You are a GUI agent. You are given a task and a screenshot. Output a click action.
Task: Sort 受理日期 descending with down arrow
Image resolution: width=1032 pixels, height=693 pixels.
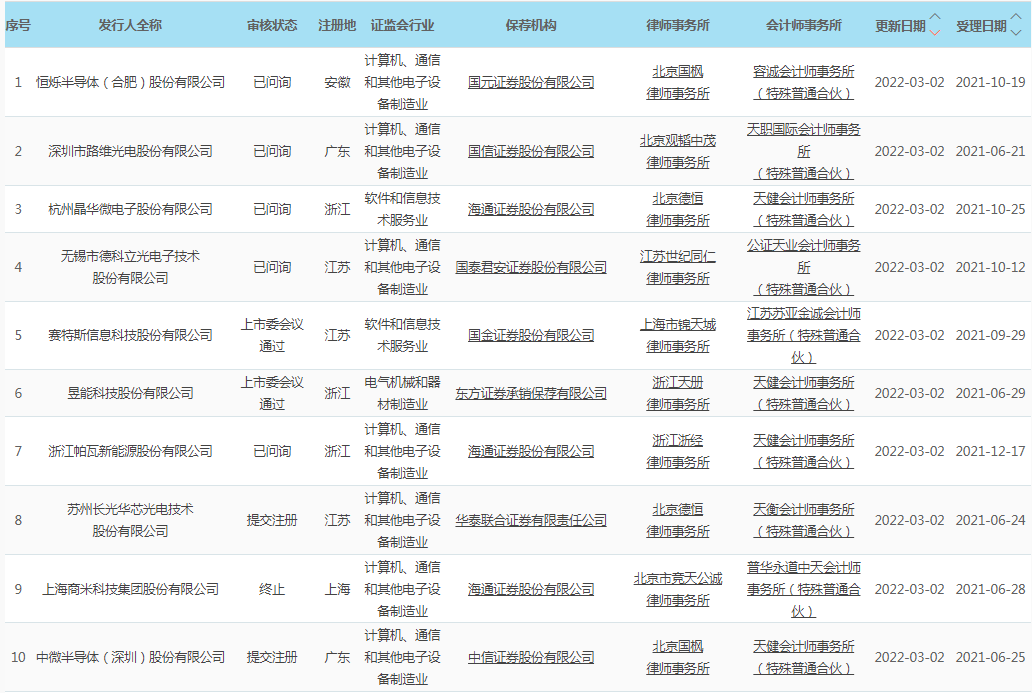pyautogui.click(x=1017, y=32)
